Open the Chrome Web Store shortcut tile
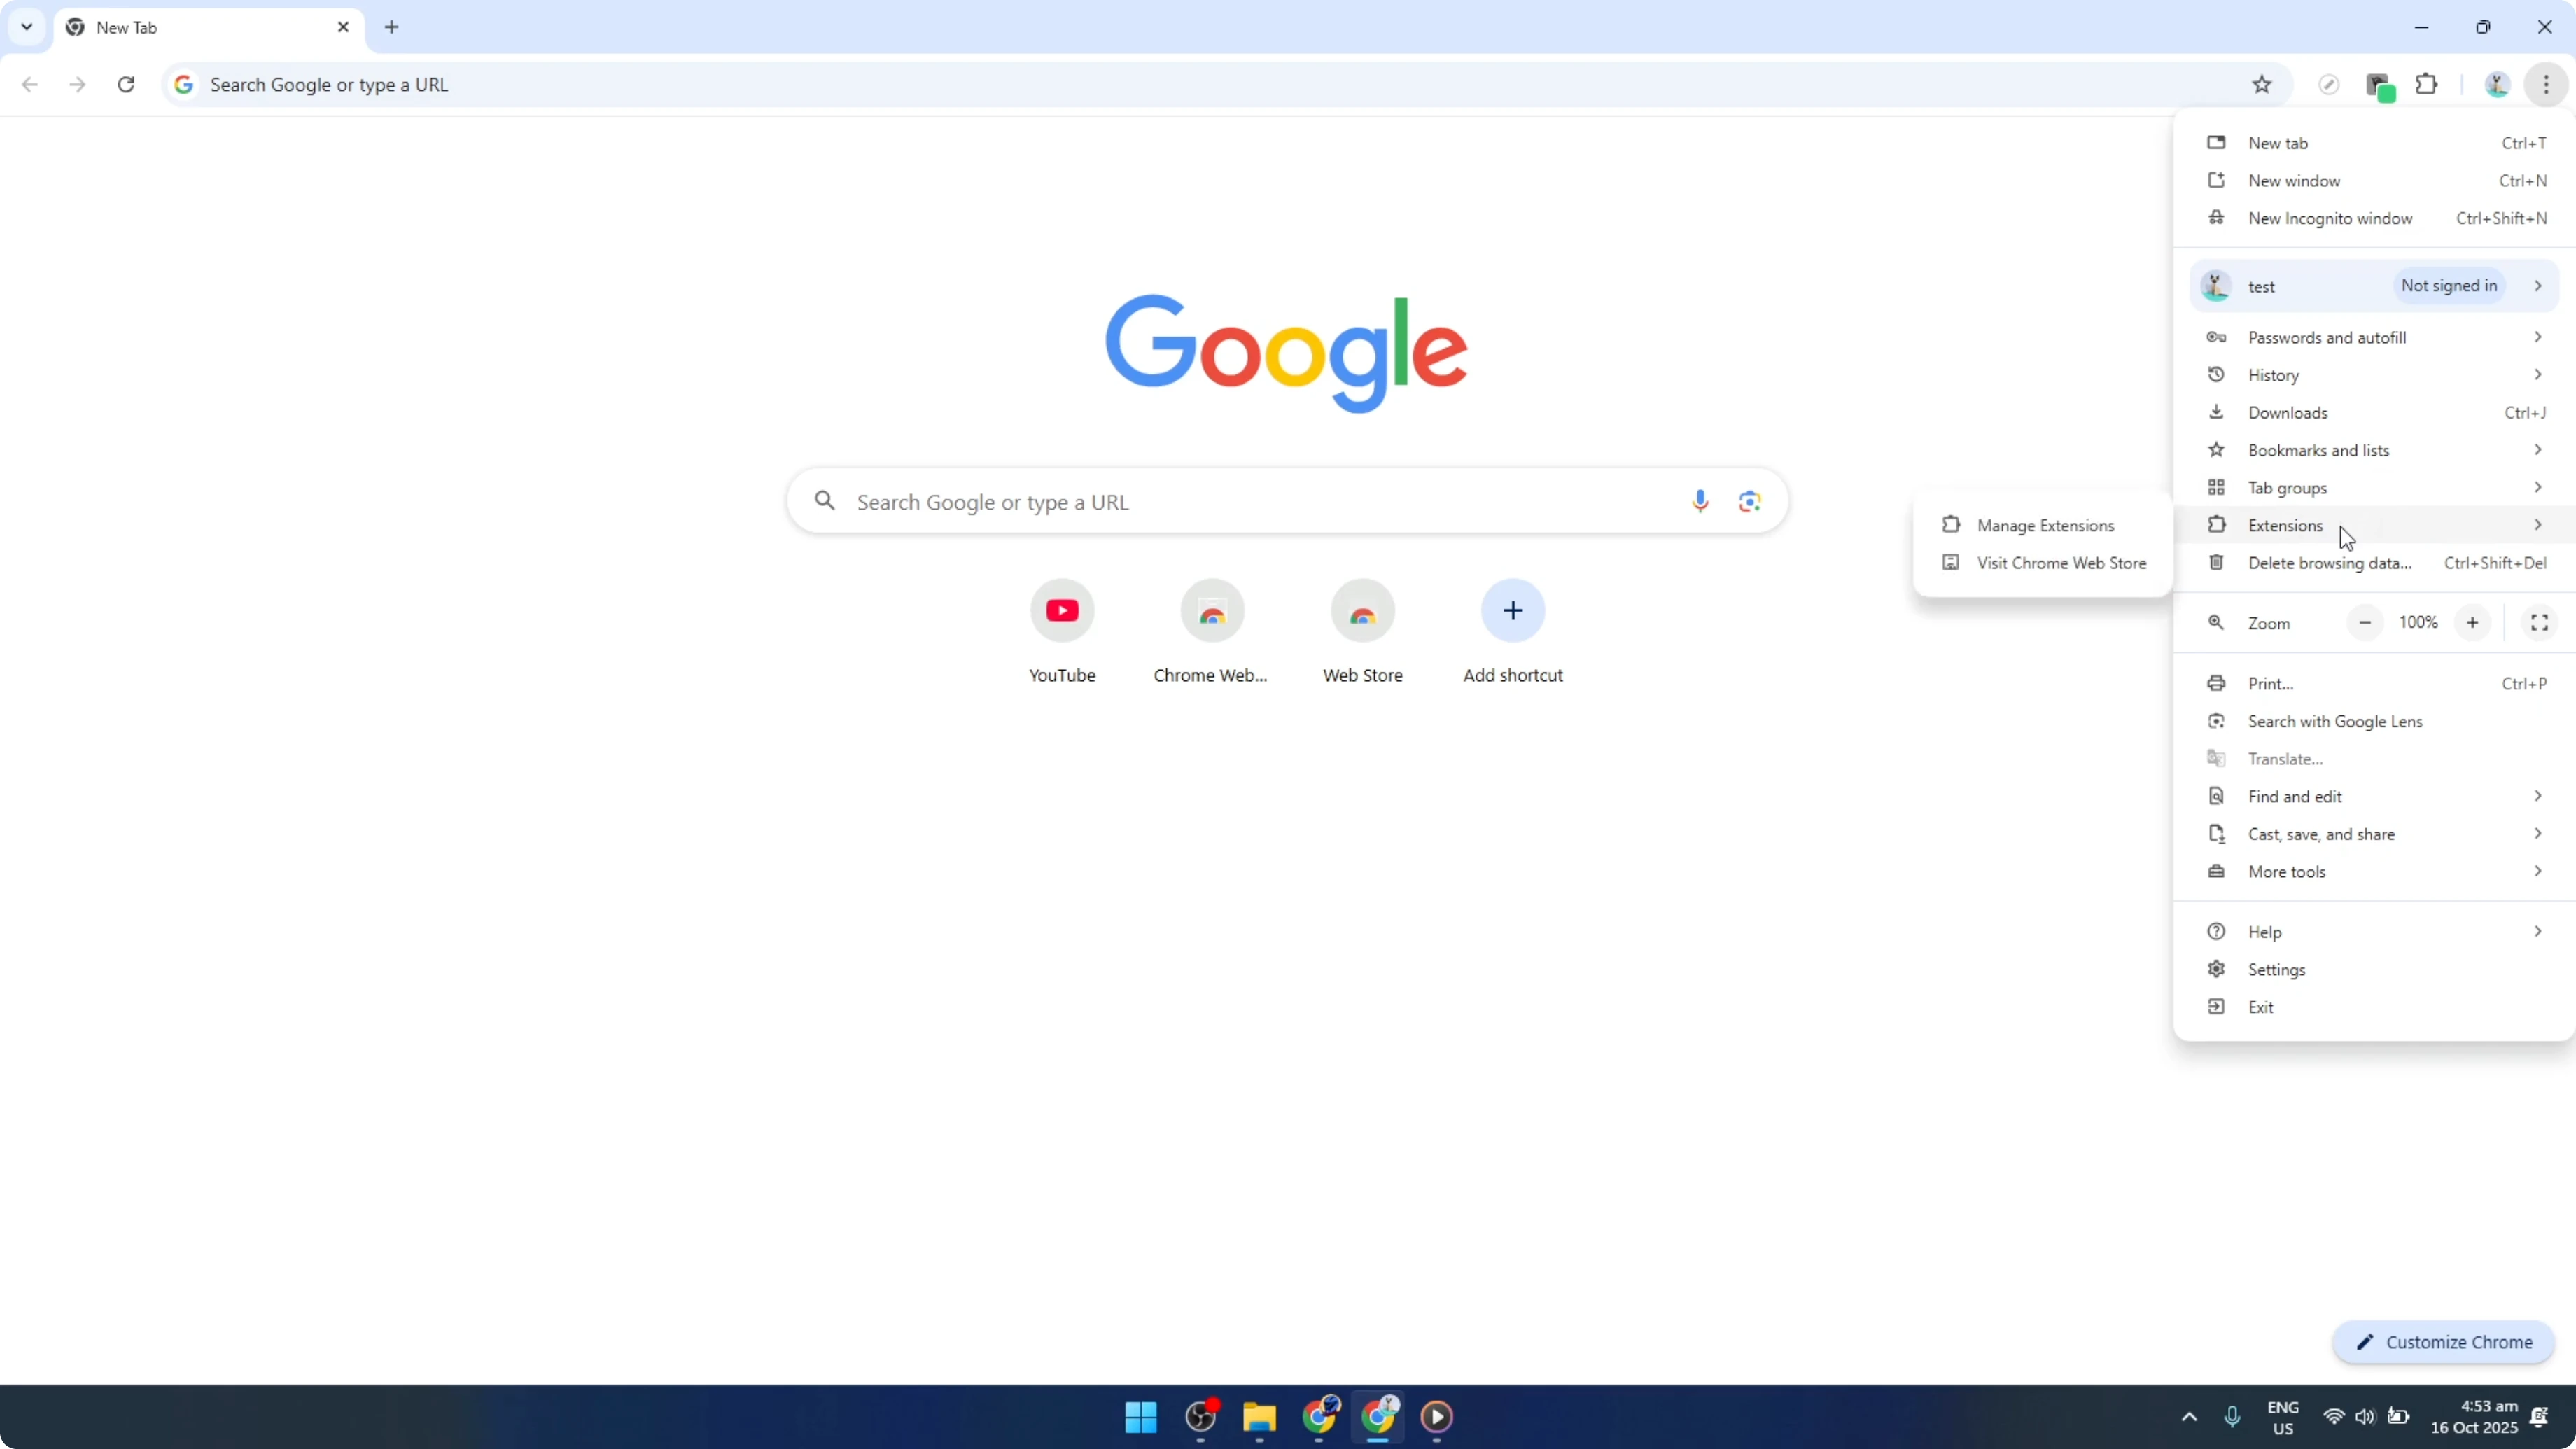 1212,610
